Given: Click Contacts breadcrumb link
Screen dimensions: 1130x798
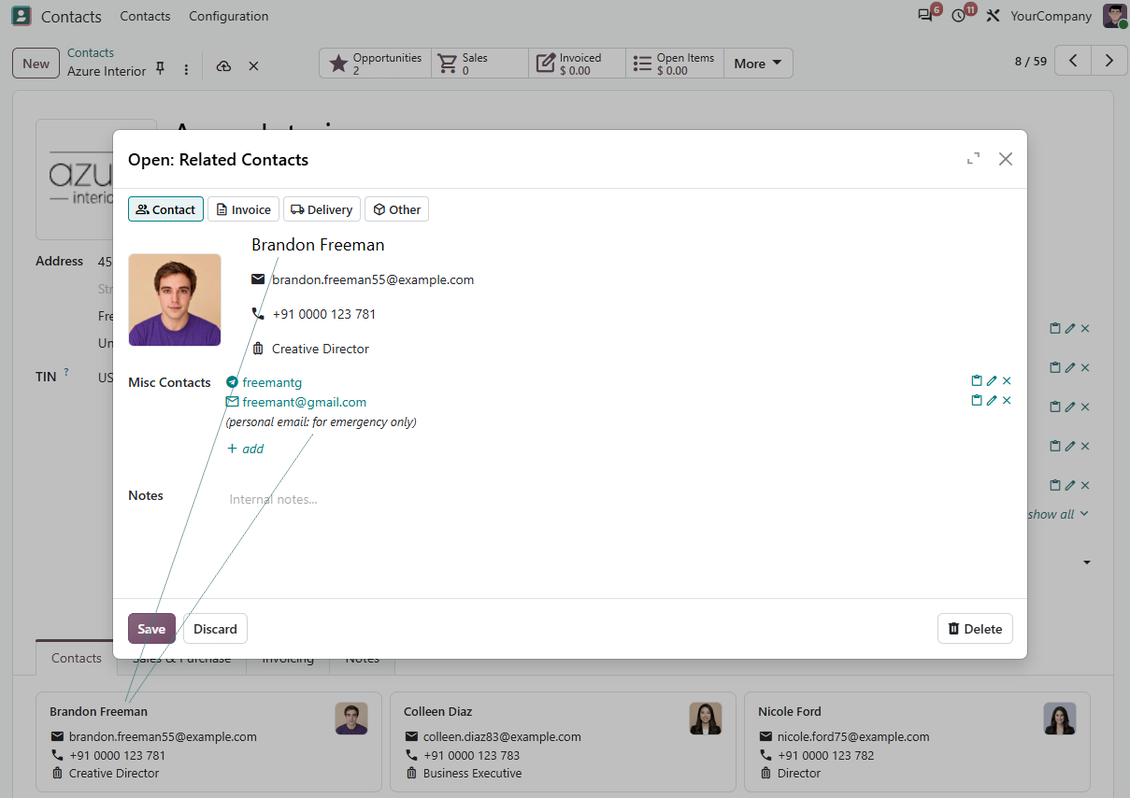Looking at the screenshot, I should pyautogui.click(x=90, y=53).
